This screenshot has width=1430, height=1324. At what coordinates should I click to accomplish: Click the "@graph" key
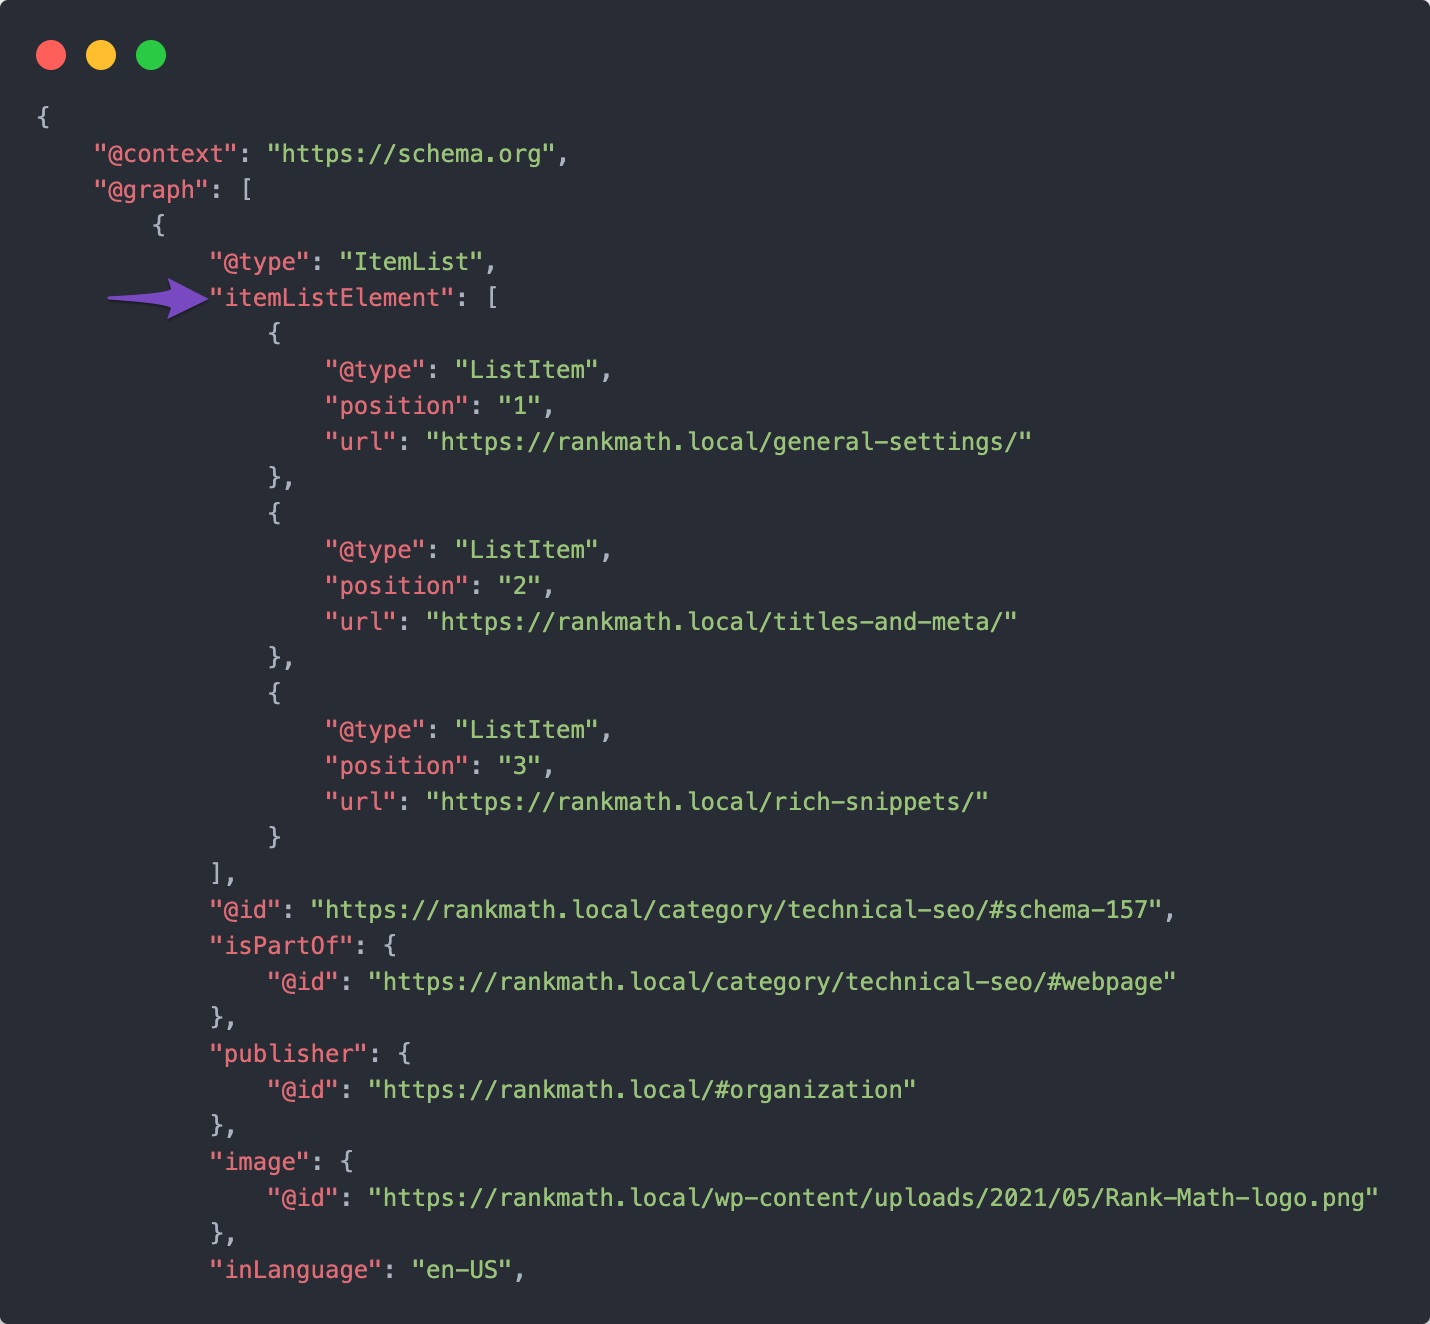pyautogui.click(x=151, y=190)
